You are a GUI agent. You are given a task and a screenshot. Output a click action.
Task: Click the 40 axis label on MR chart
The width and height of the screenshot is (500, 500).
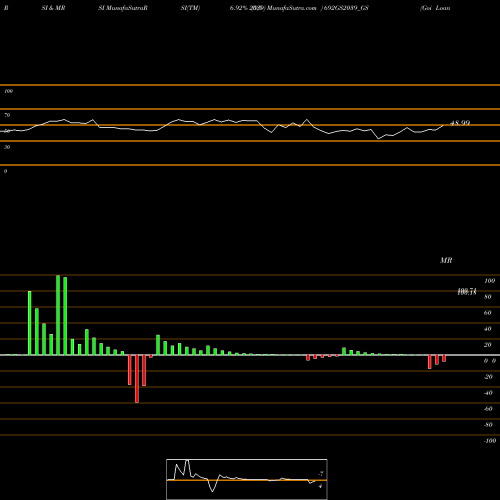[488, 329]
